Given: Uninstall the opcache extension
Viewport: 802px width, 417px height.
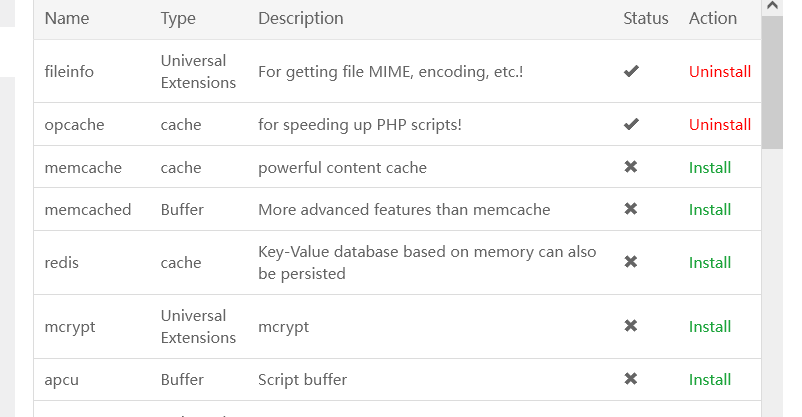Looking at the screenshot, I should coord(719,125).
